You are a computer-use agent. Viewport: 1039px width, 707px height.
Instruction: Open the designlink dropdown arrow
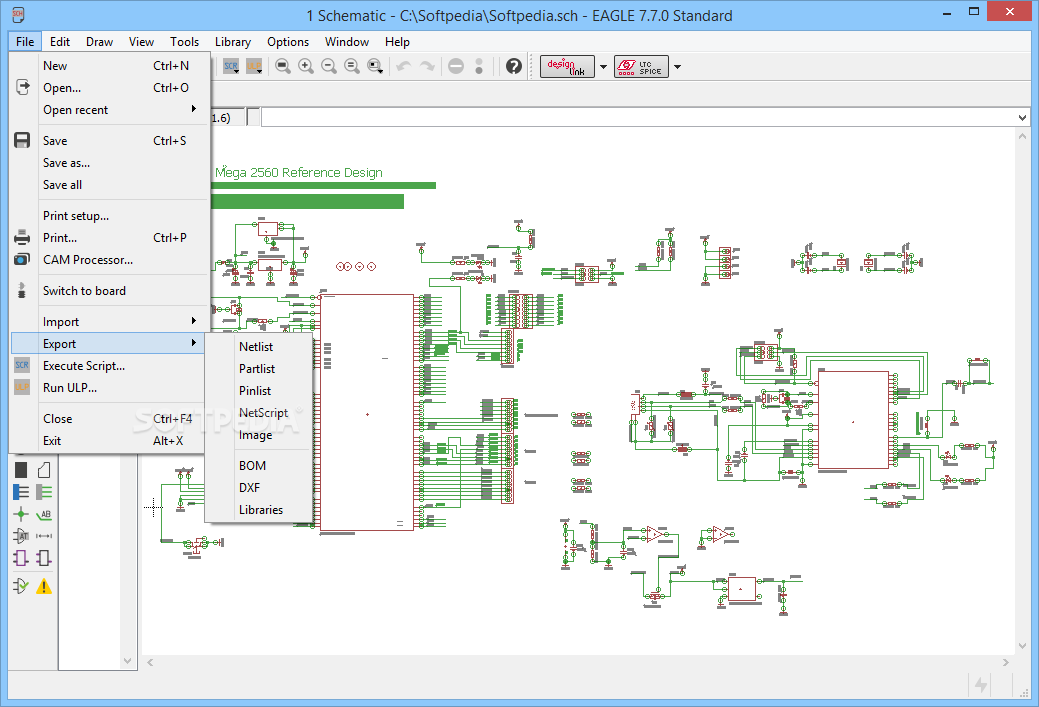(x=603, y=66)
